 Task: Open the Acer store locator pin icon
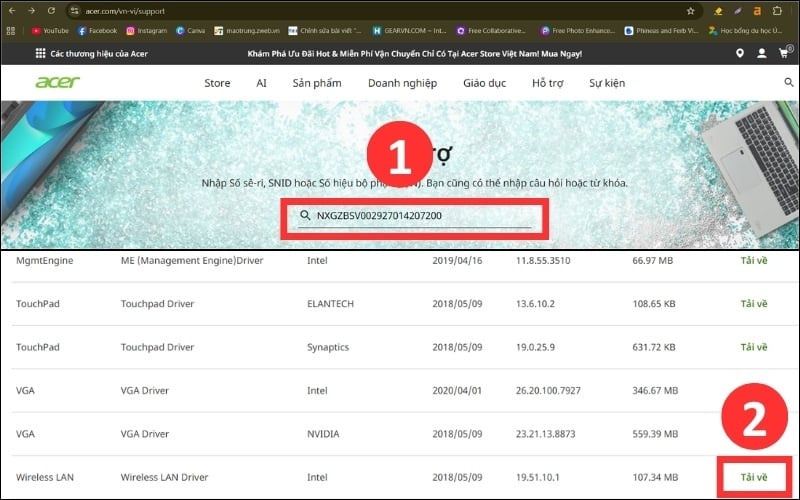(740, 53)
